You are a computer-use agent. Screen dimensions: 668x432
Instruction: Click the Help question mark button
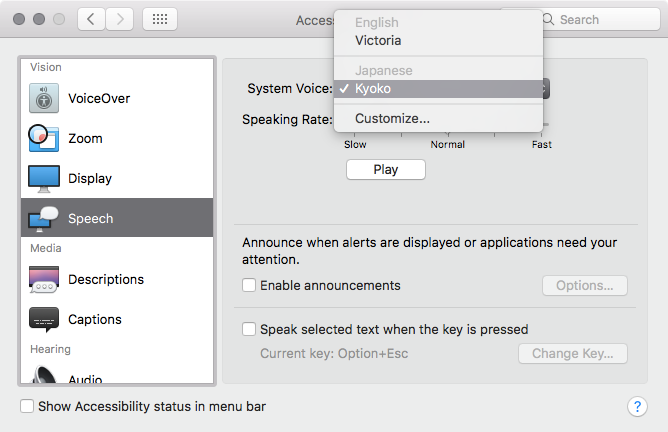(637, 406)
